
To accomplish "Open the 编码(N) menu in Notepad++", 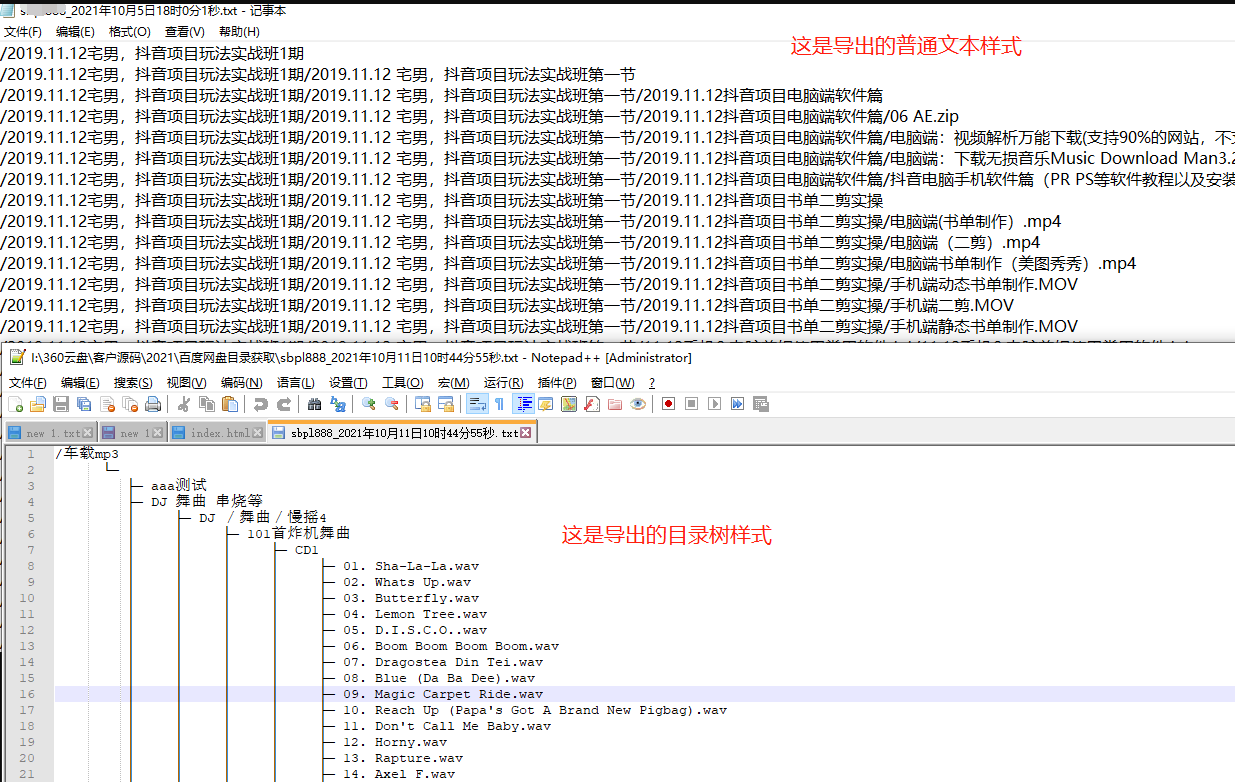I will coord(241,383).
